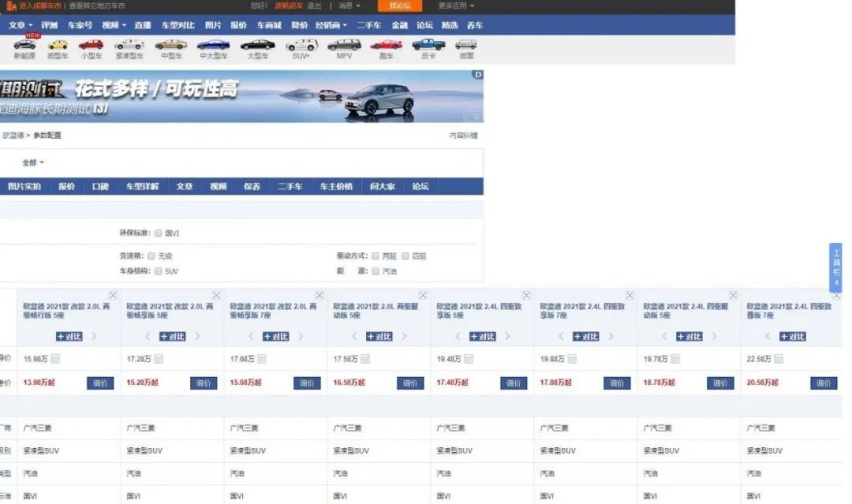This screenshot has height=504, width=852.
Task: Add 2.0L 两驱畅行版 5座 to 对比
Action: point(69,337)
